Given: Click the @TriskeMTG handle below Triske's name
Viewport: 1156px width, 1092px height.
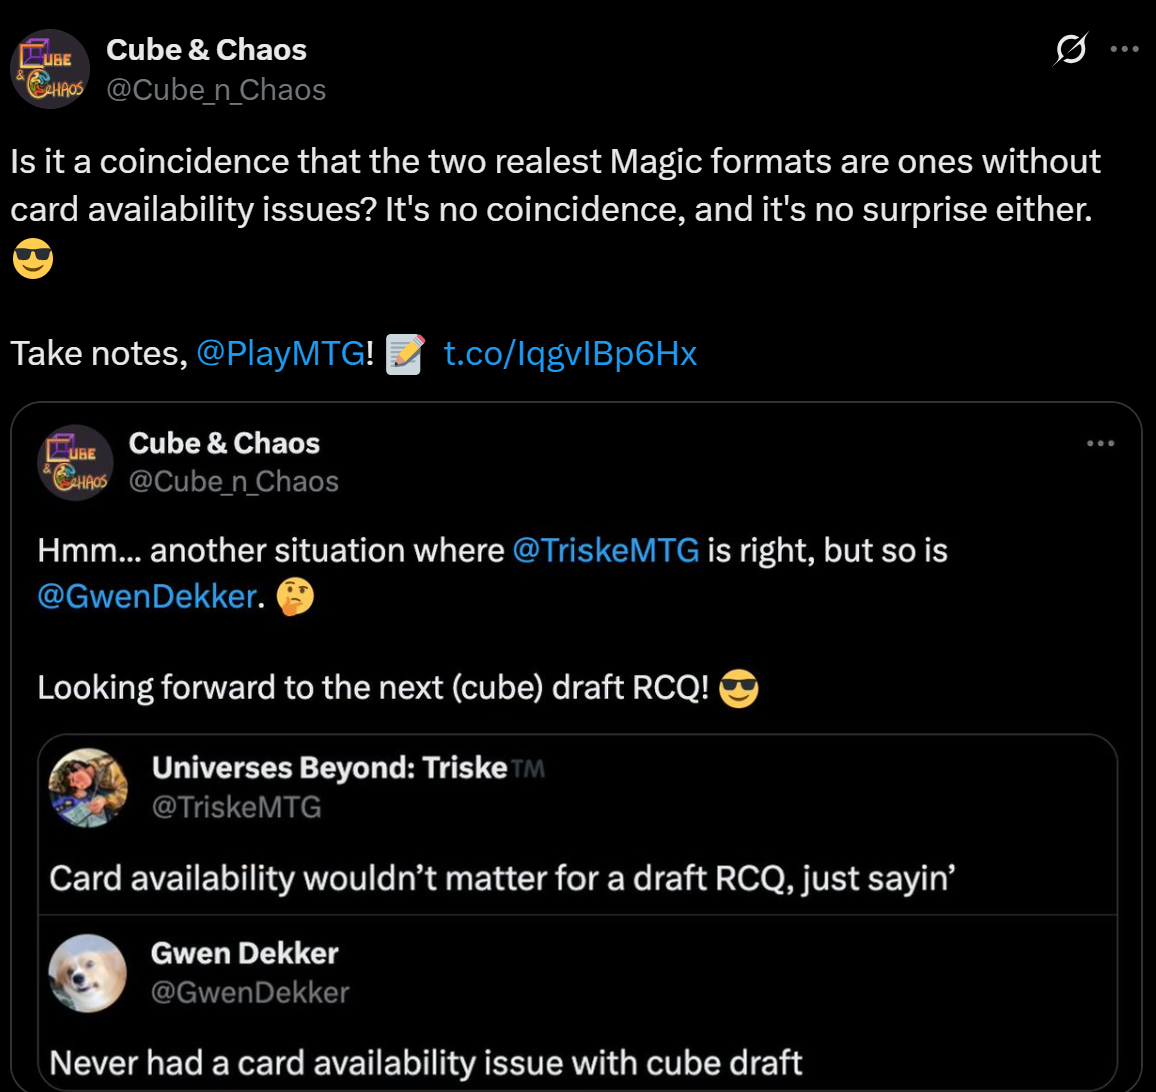Looking at the screenshot, I should [x=236, y=807].
